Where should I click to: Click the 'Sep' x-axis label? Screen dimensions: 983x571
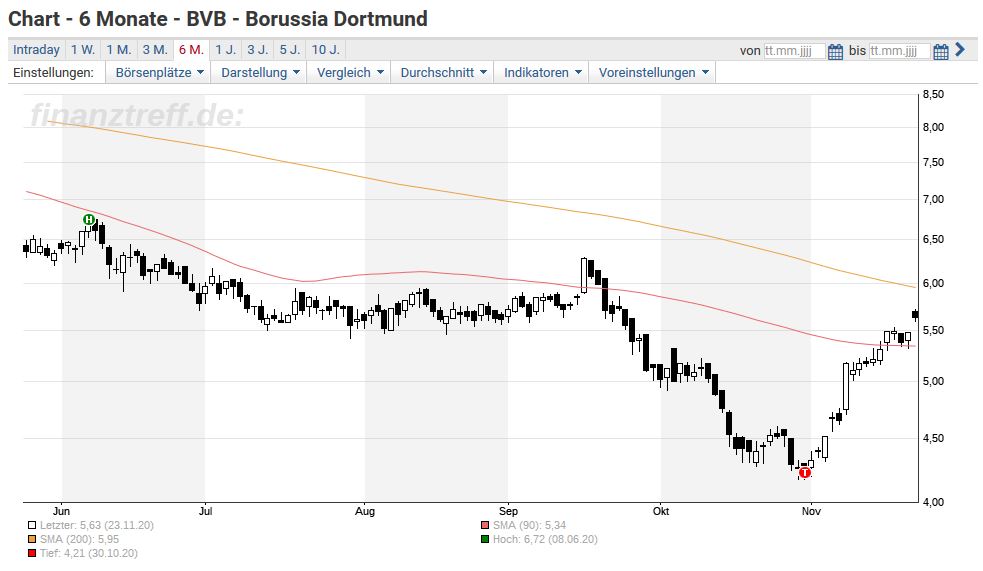[508, 511]
